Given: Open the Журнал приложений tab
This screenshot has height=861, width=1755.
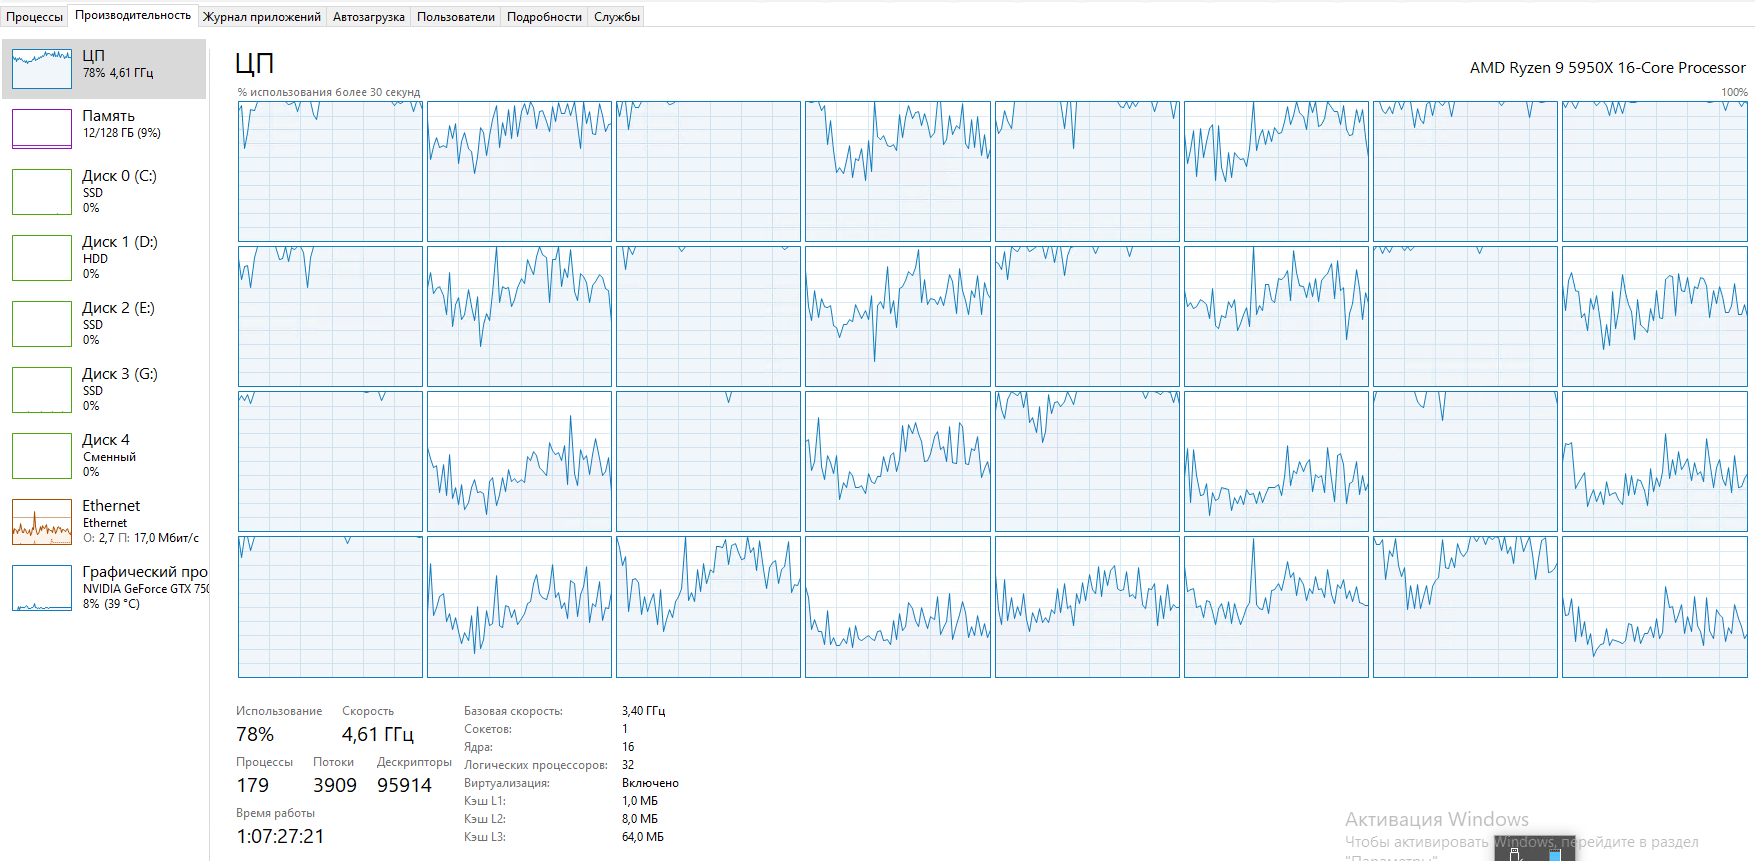Looking at the screenshot, I should (x=262, y=16).
